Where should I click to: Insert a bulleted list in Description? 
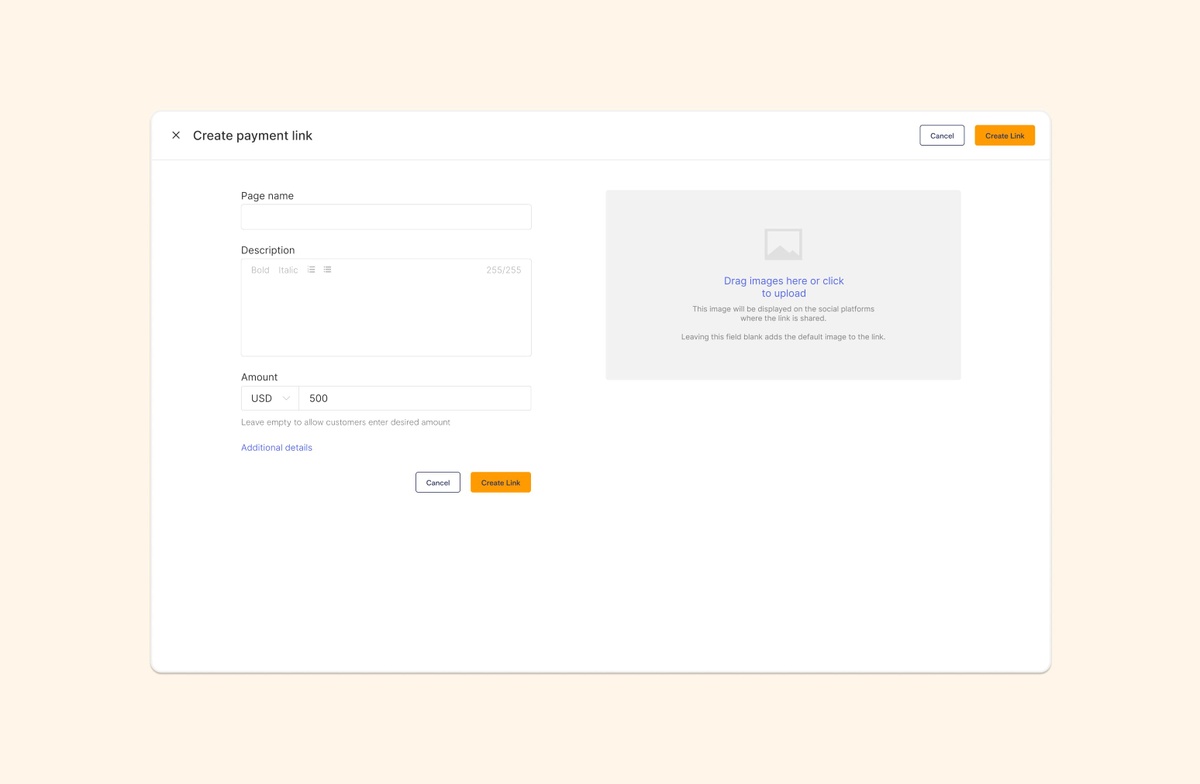(327, 270)
